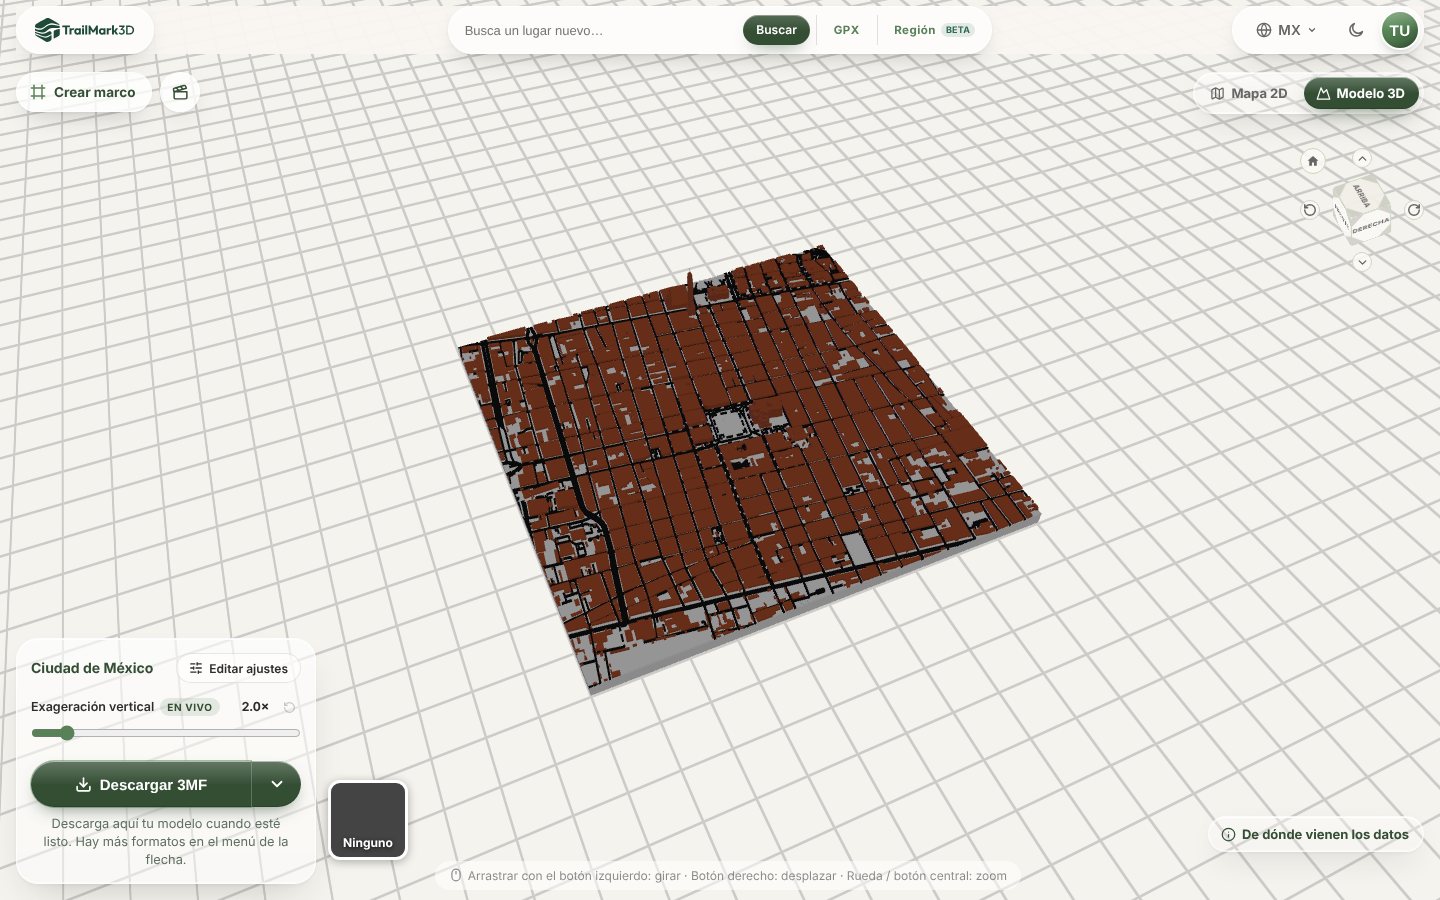Tilt view up with the upper chevron
The height and width of the screenshot is (900, 1440).
point(1362,159)
